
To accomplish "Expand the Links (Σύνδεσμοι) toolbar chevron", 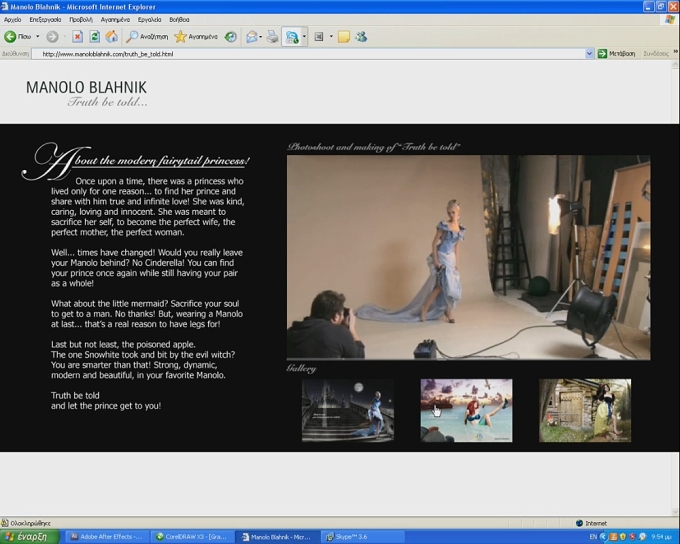I will [675, 52].
